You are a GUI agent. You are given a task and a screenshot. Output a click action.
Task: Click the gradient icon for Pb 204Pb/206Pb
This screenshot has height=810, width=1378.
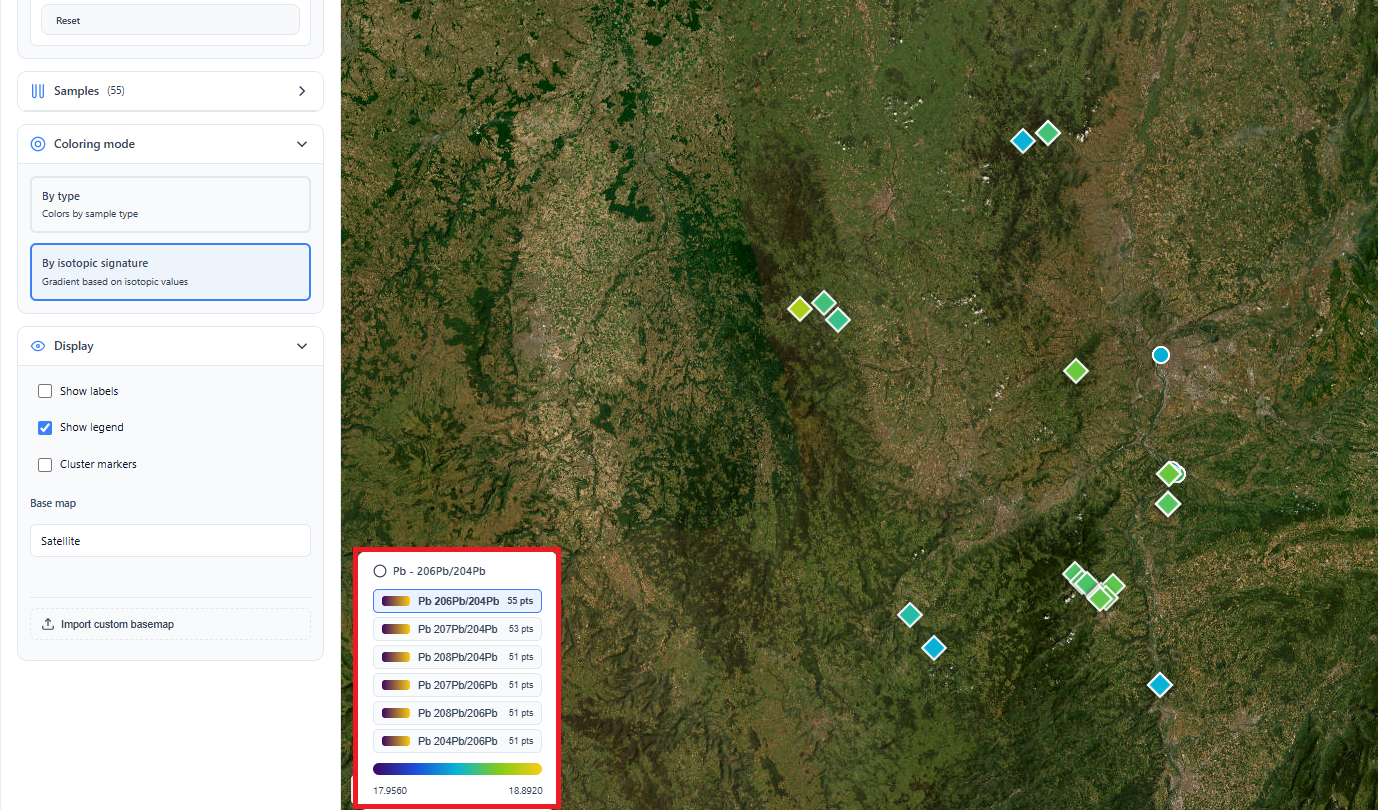396,741
